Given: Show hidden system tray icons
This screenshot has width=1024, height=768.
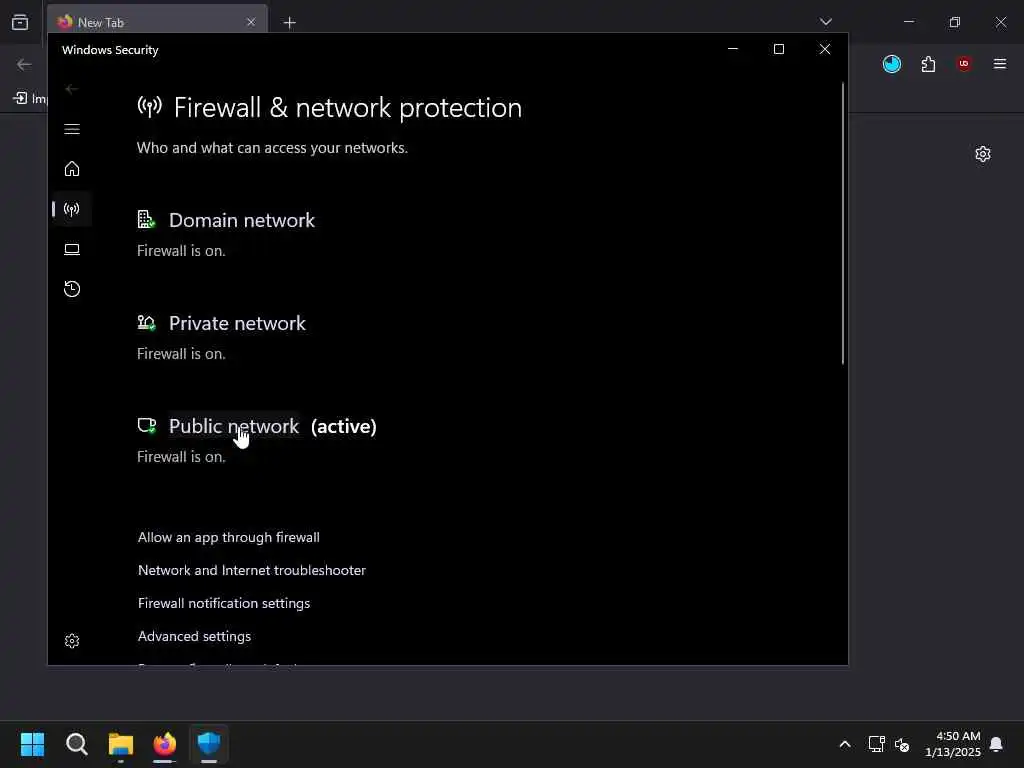Looking at the screenshot, I should (x=844, y=744).
